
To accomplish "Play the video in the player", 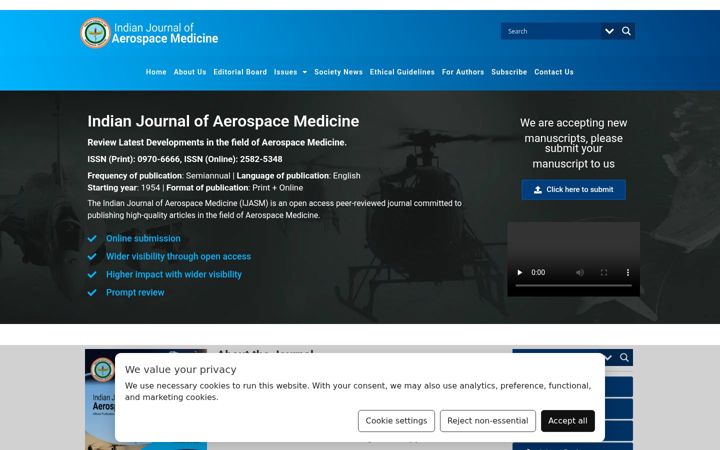I will click(x=520, y=272).
